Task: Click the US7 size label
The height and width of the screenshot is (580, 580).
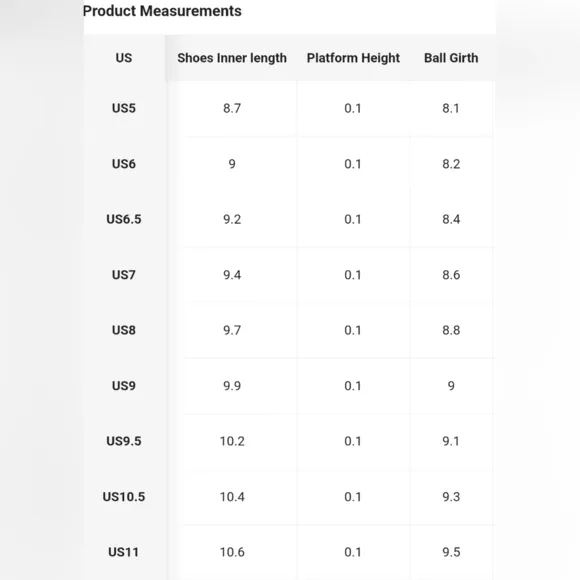Action: tap(124, 275)
